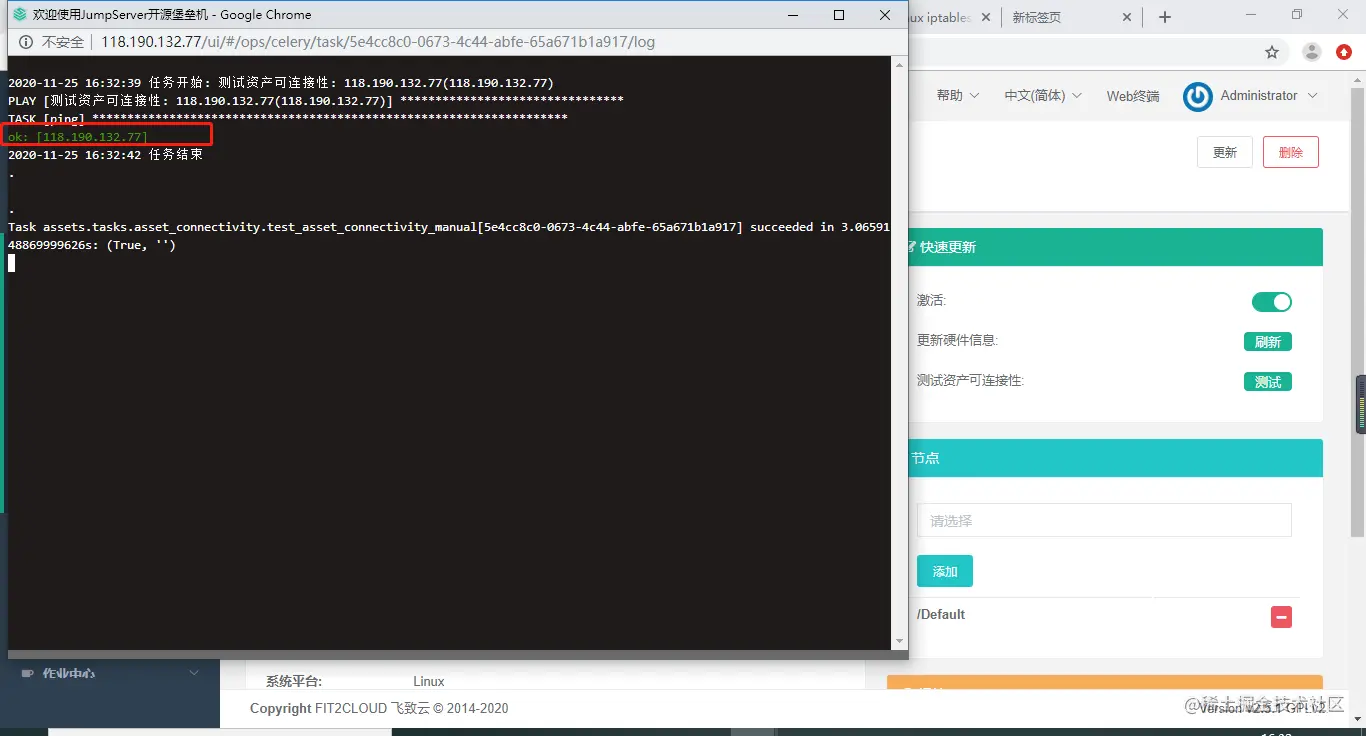Click the log scrollbar down arrow
Image resolution: width=1366 pixels, height=736 pixels.
pos(900,641)
